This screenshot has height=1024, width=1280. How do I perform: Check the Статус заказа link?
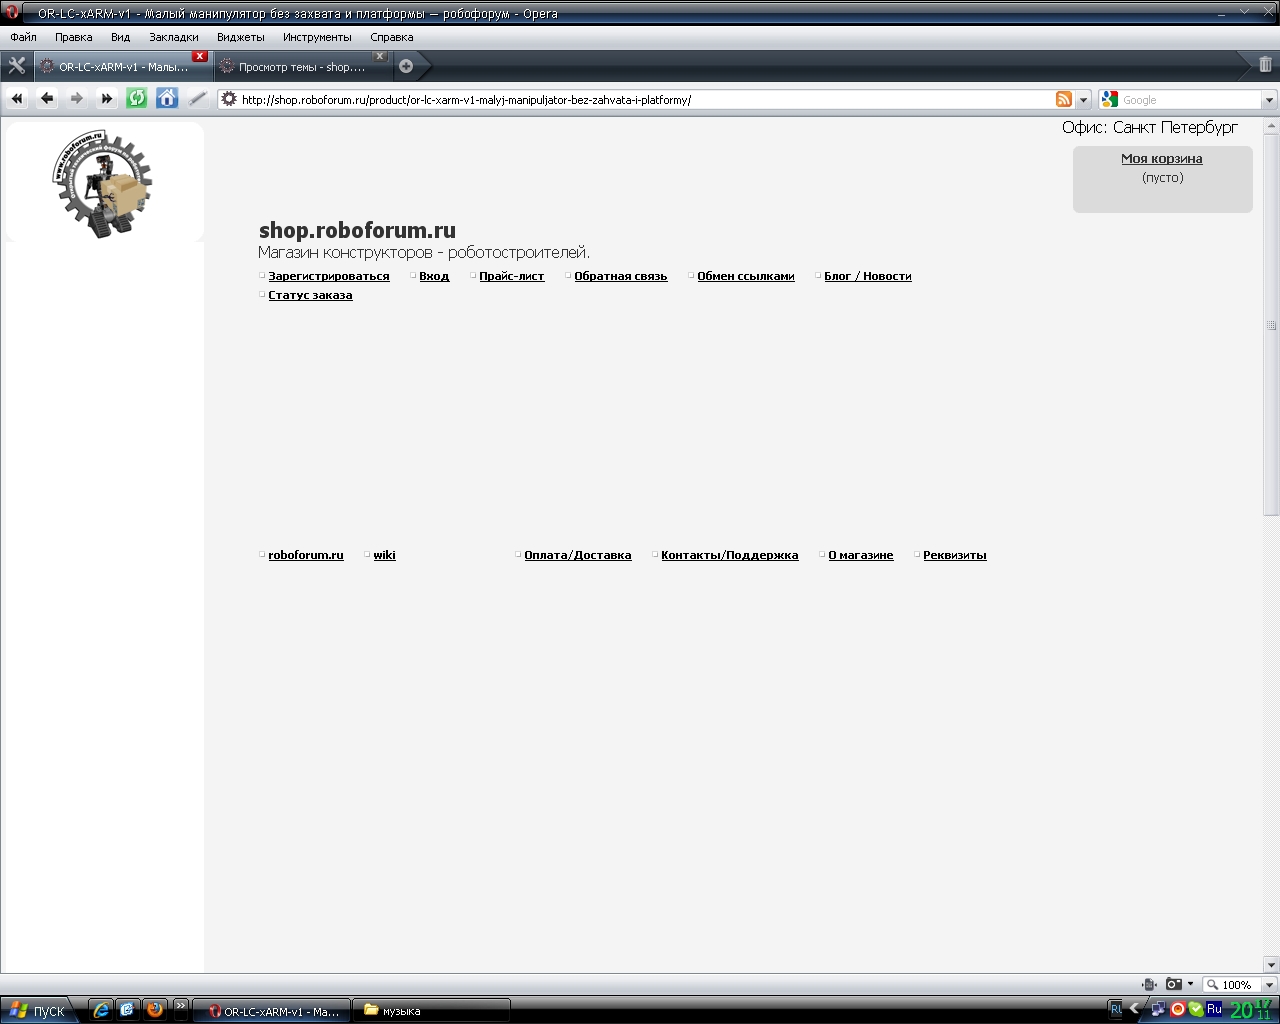[310, 295]
